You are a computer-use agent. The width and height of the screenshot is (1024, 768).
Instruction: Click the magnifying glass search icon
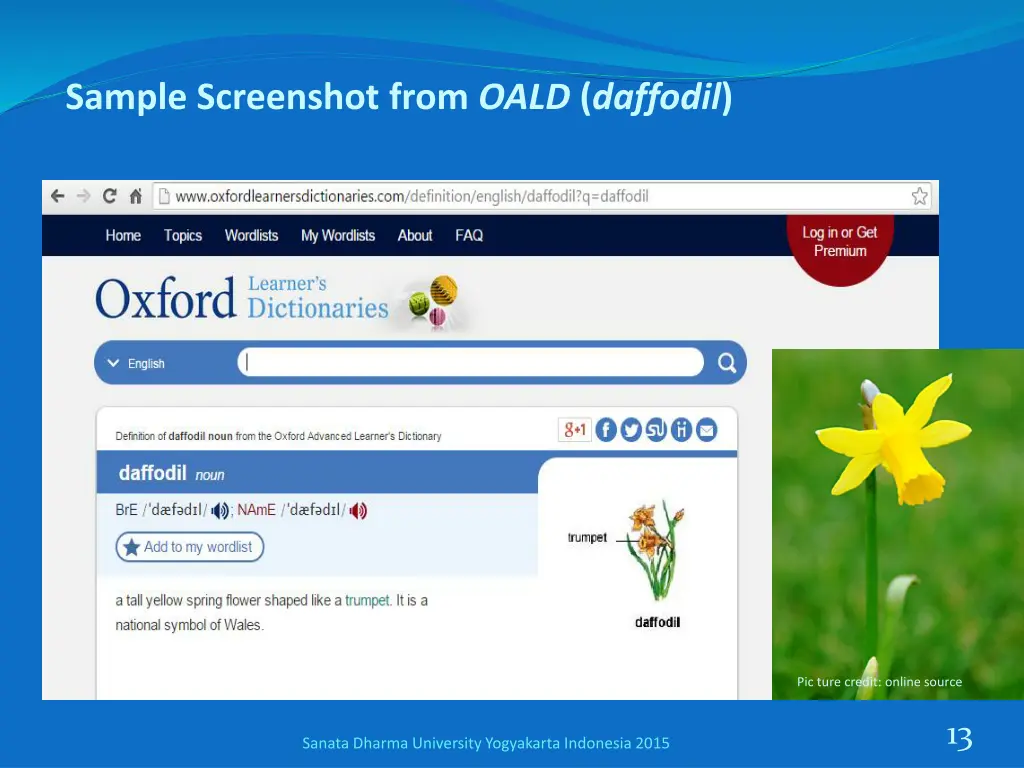(726, 362)
